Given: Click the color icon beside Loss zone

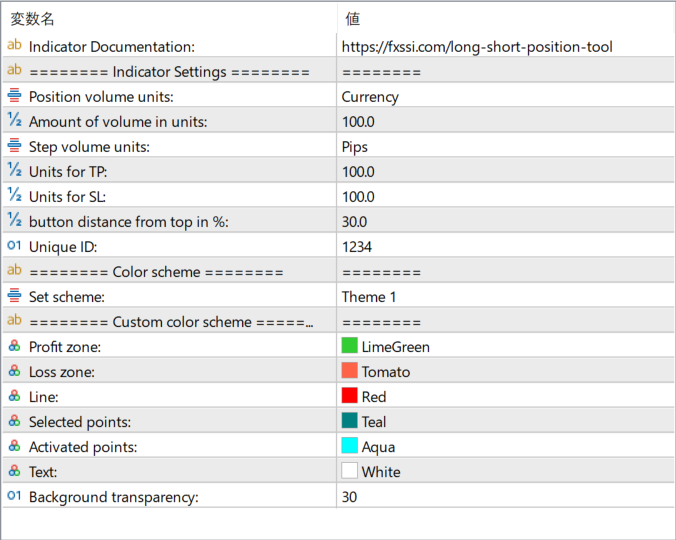Looking at the screenshot, I should (x=14, y=371).
